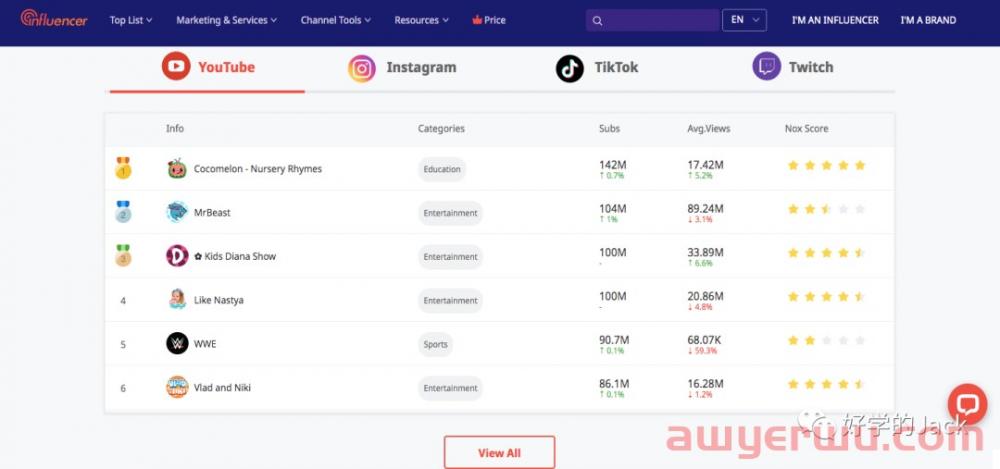Expand the Resources menu

tap(421, 20)
